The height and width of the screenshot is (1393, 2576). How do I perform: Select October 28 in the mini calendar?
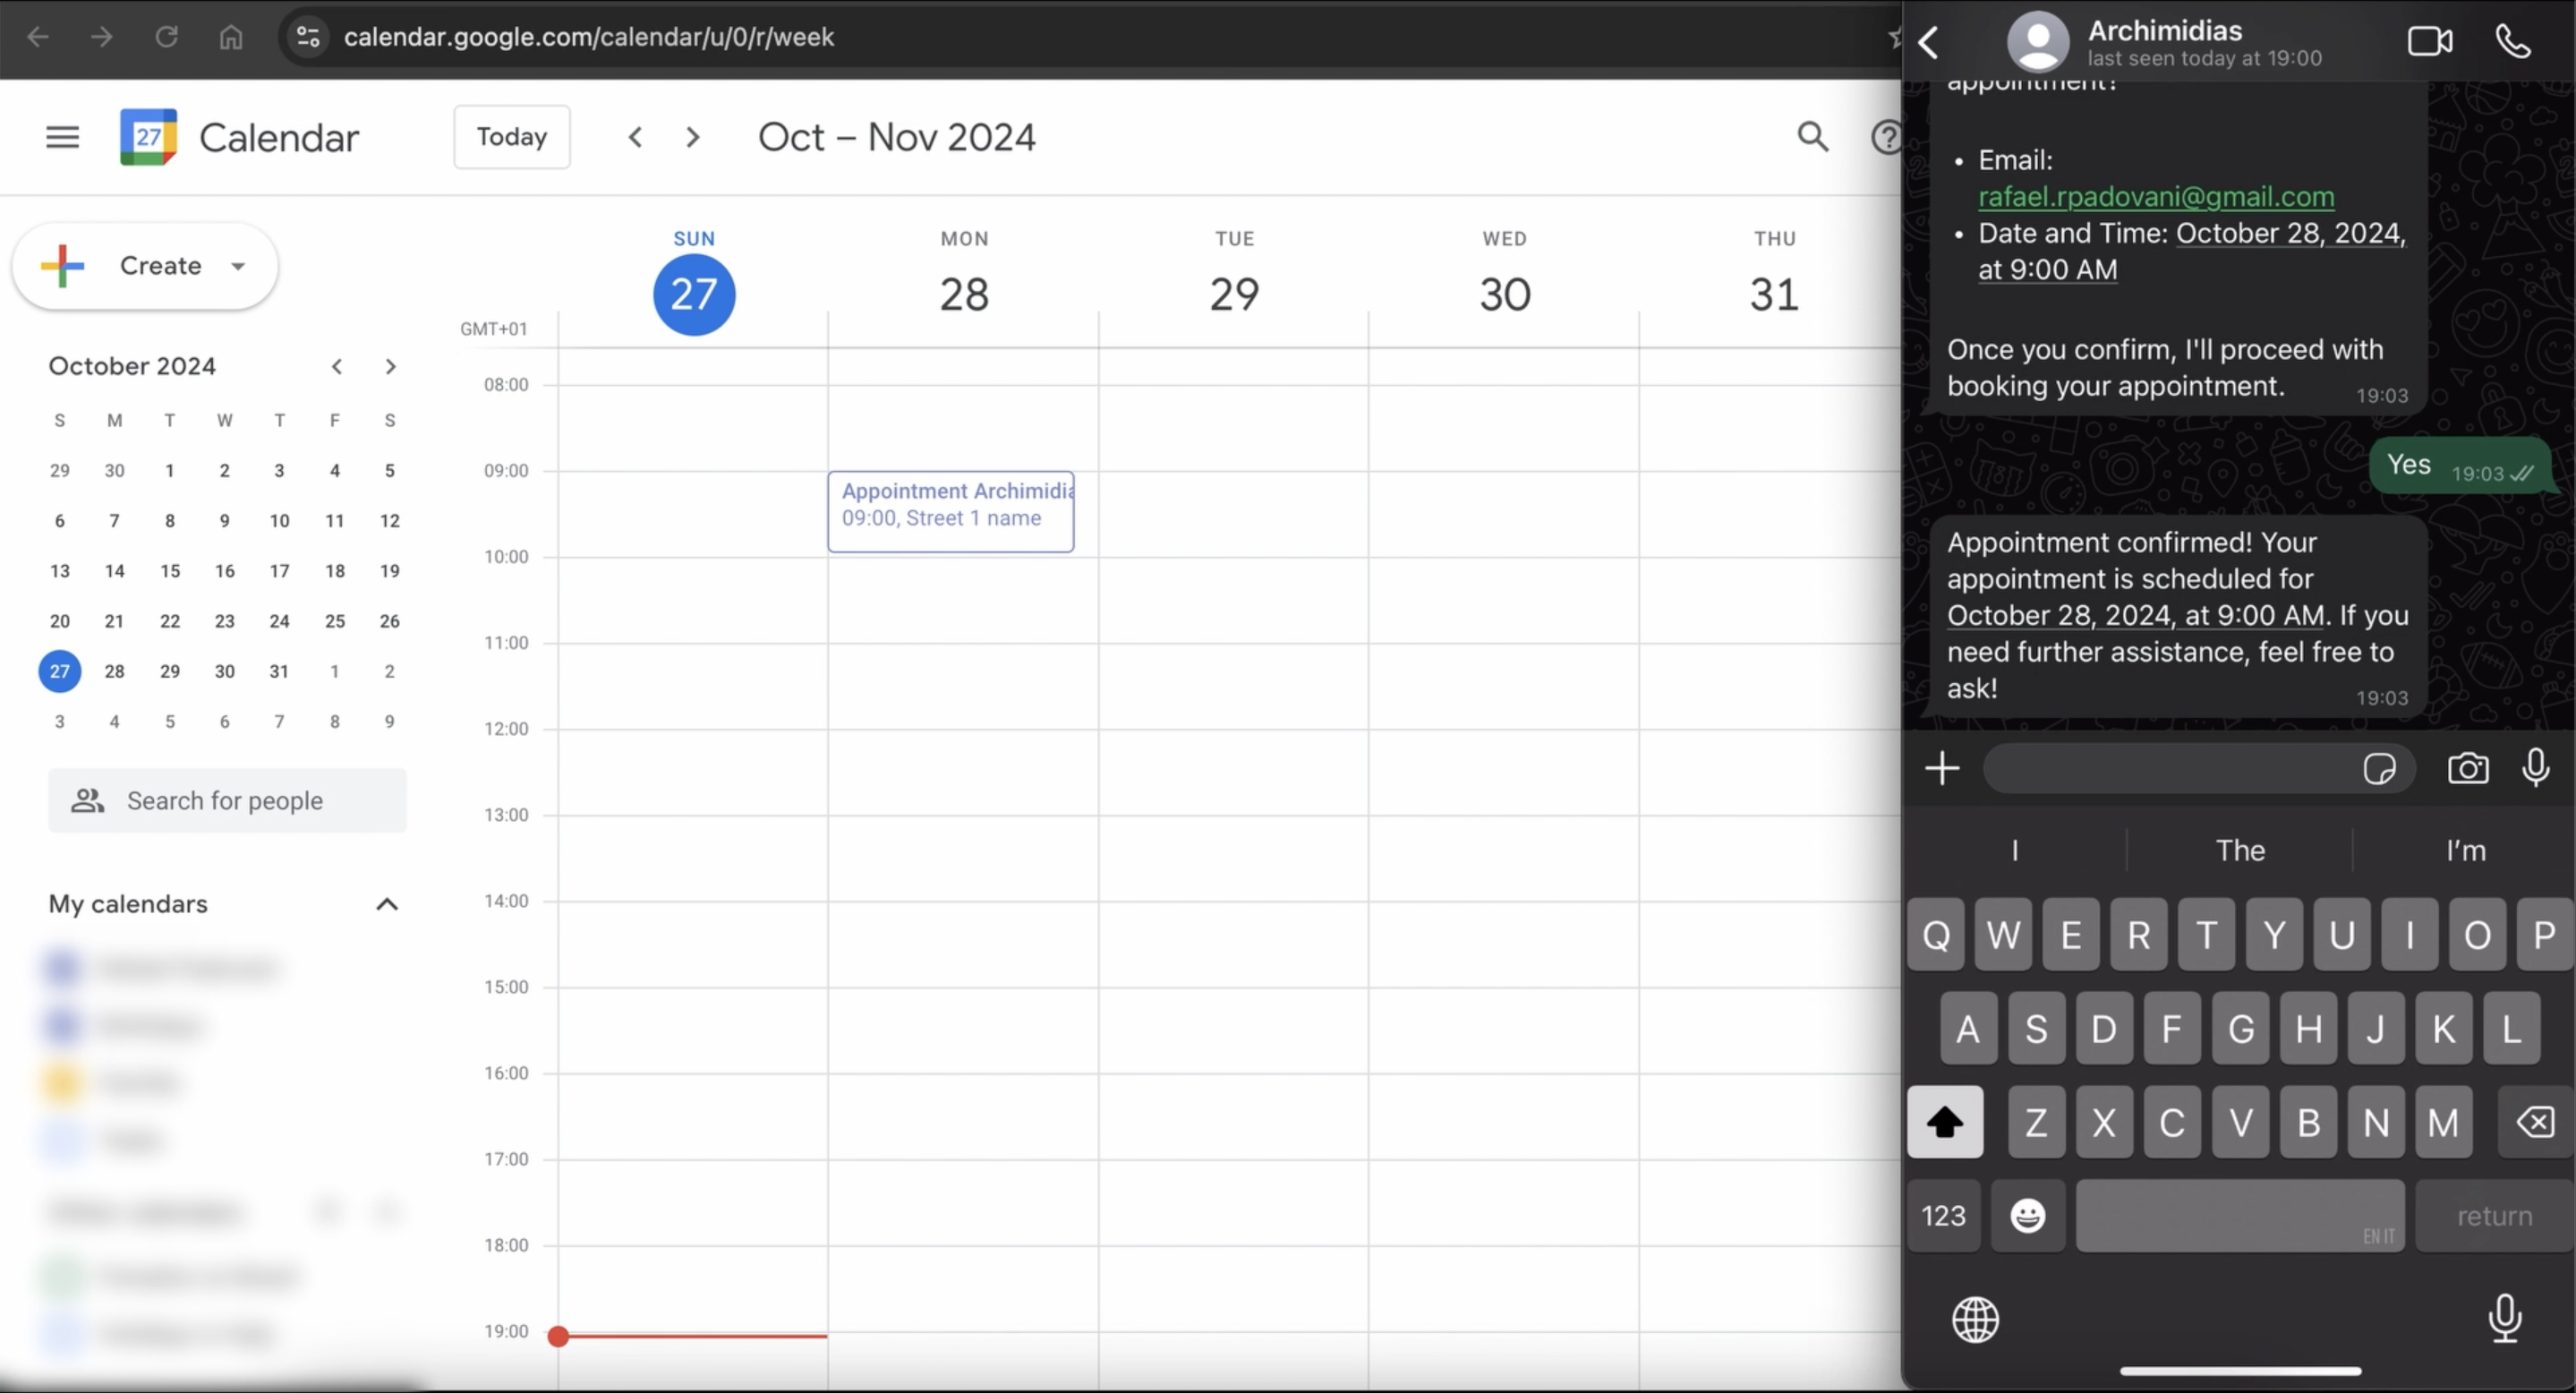(x=115, y=671)
